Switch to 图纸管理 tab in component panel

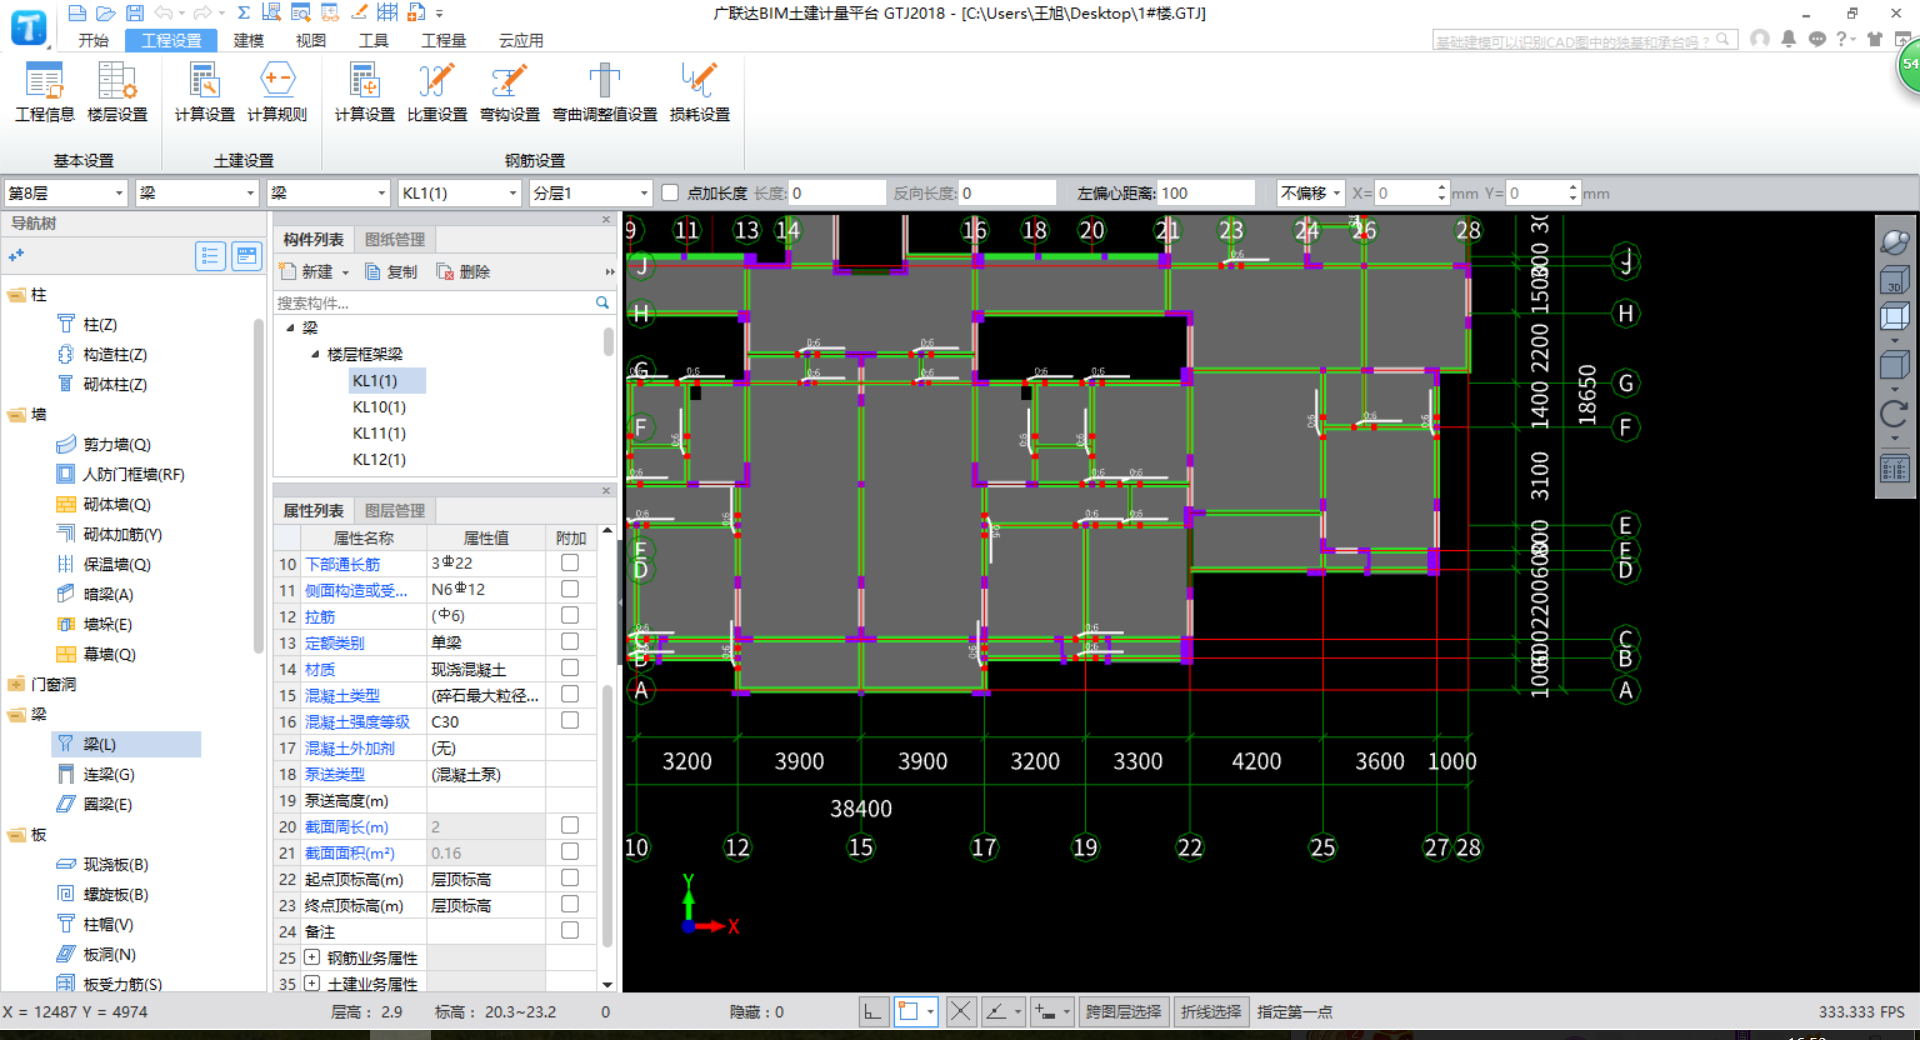394,239
